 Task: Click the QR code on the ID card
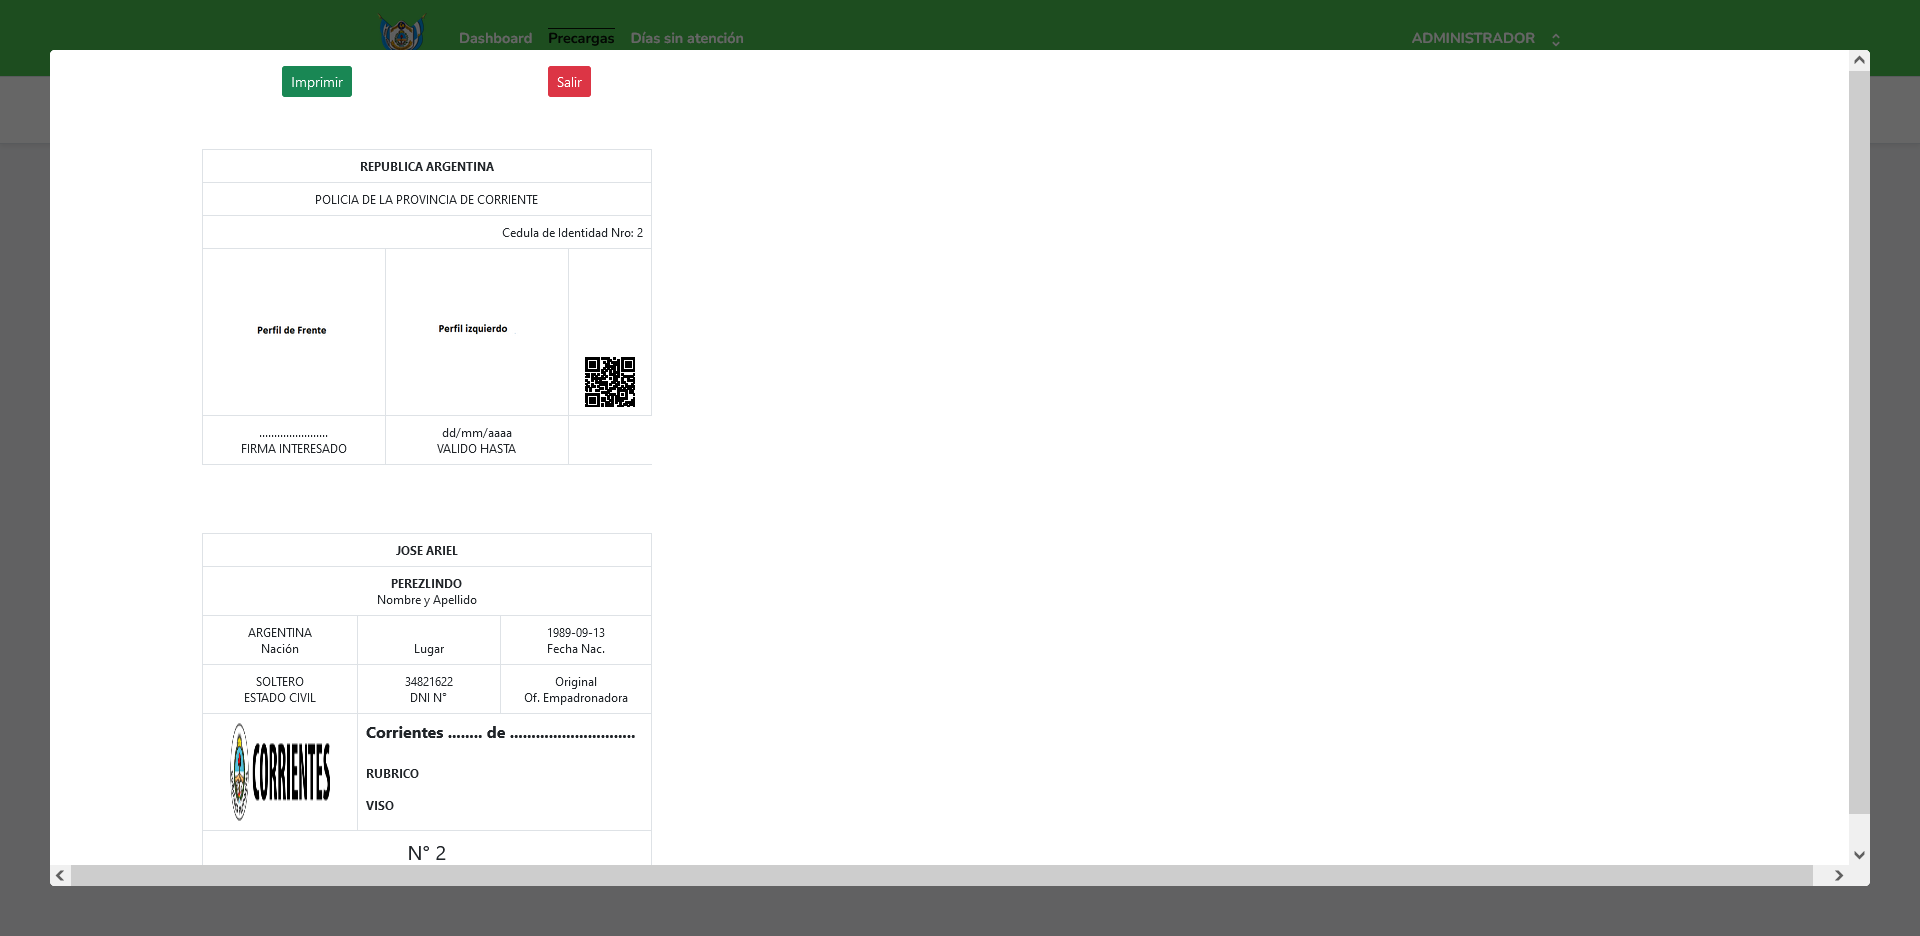tap(609, 382)
